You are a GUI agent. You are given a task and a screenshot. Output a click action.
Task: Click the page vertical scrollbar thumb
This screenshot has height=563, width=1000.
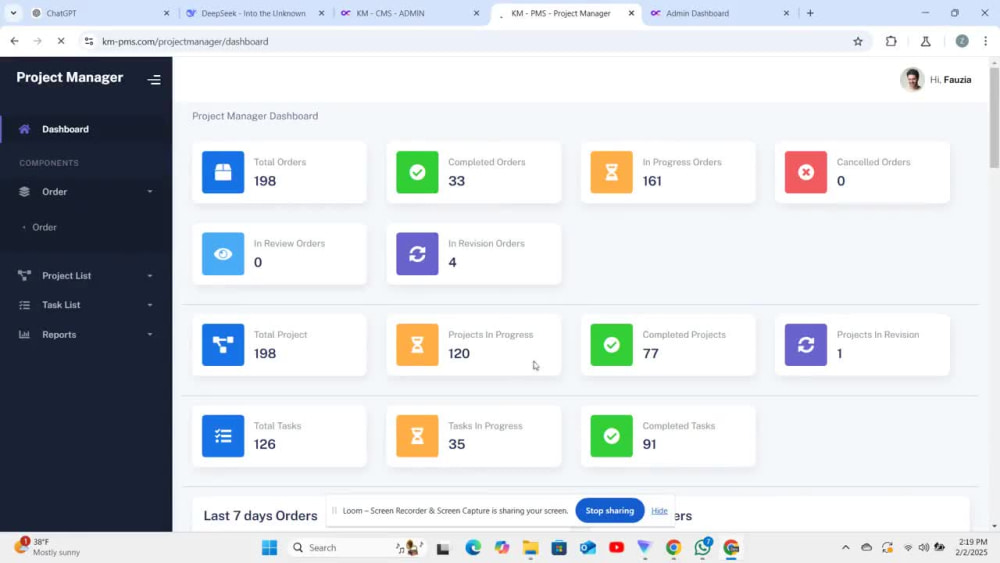pyautogui.click(x=994, y=117)
